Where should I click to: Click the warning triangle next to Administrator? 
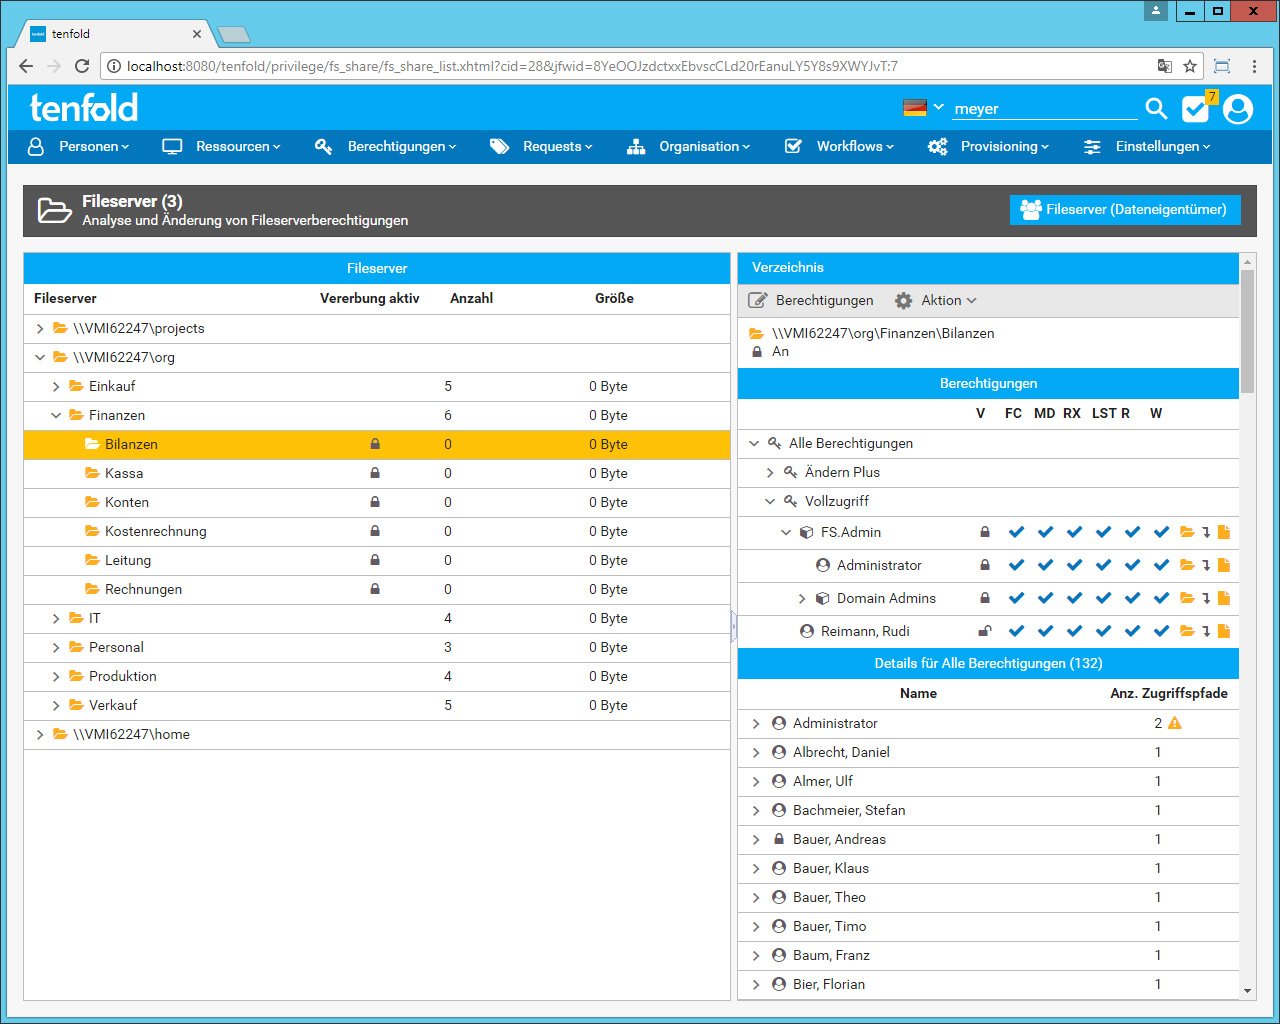[1175, 723]
